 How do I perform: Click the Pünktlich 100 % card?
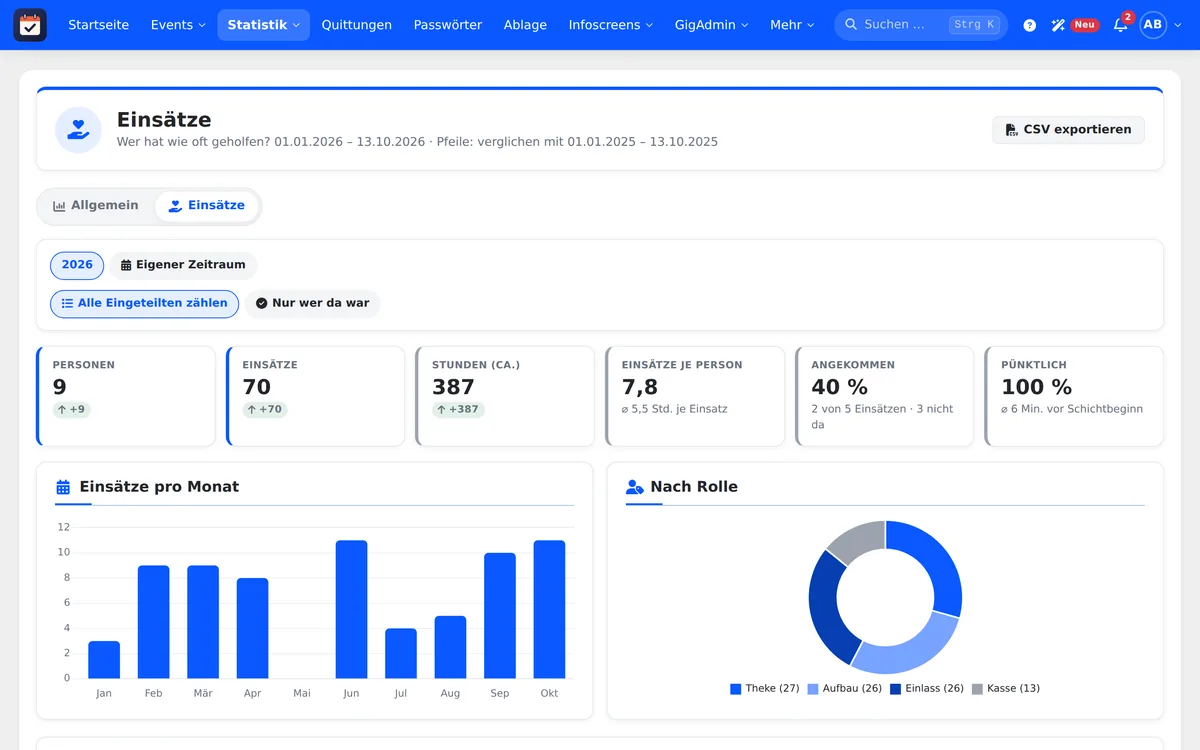tap(1074, 396)
